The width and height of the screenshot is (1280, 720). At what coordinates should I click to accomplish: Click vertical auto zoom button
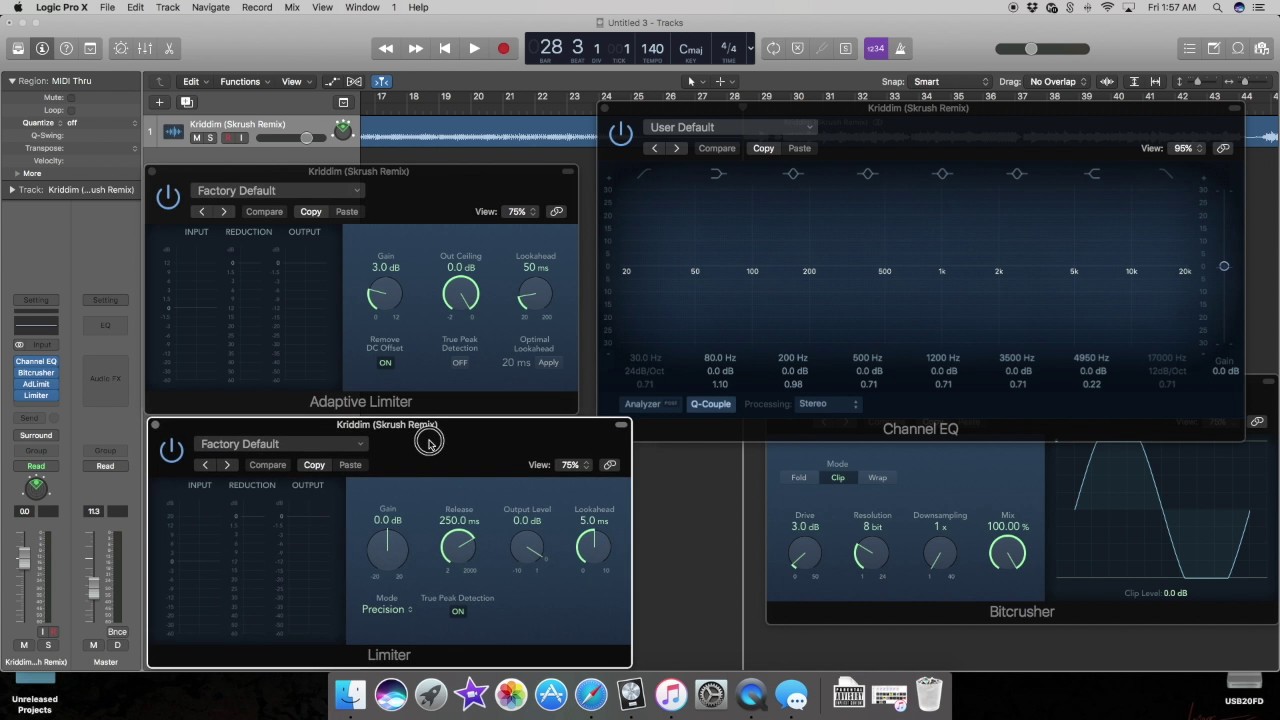point(1134,82)
